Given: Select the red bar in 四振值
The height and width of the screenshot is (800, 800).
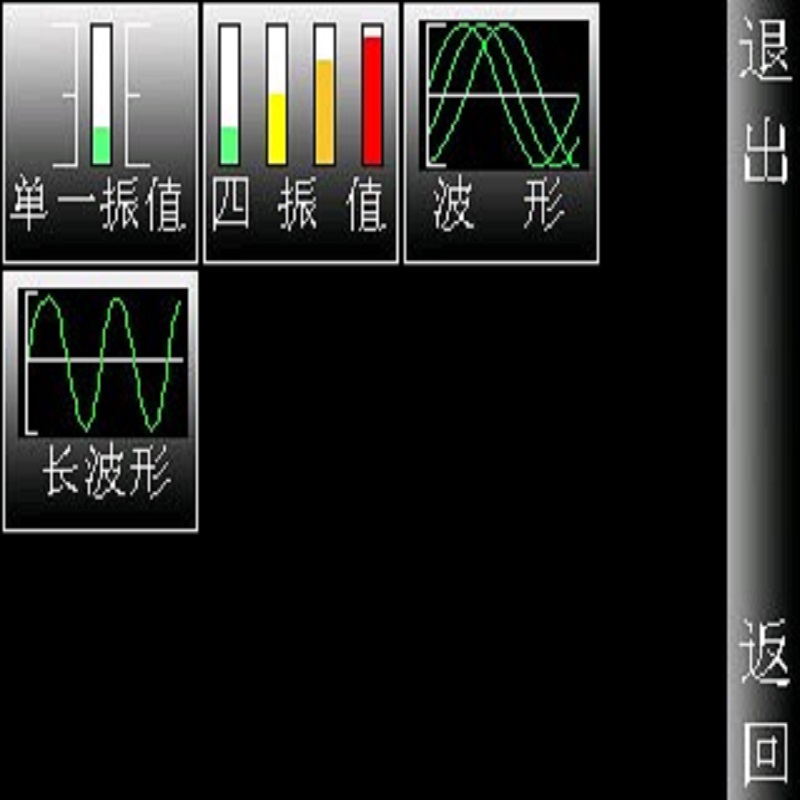Looking at the screenshot, I should [x=372, y=95].
